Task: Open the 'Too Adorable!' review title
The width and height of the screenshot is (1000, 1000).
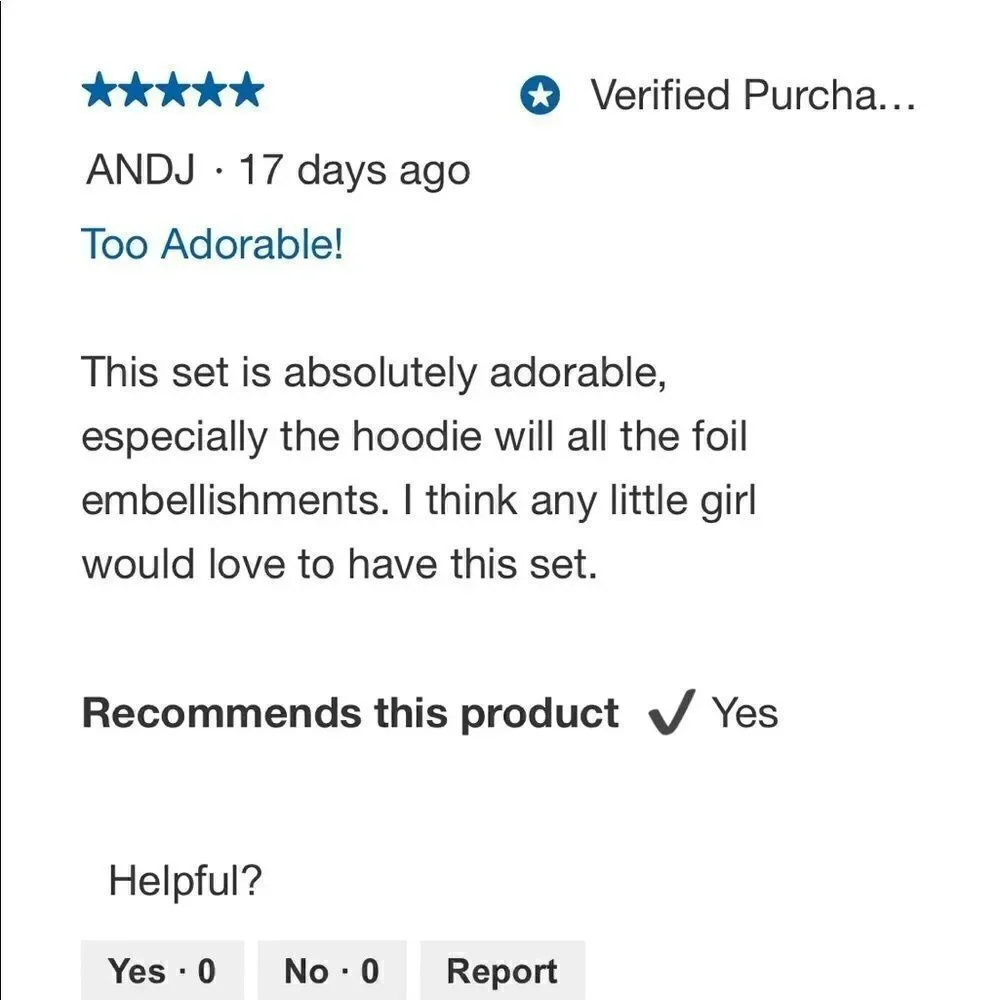Action: 212,244
